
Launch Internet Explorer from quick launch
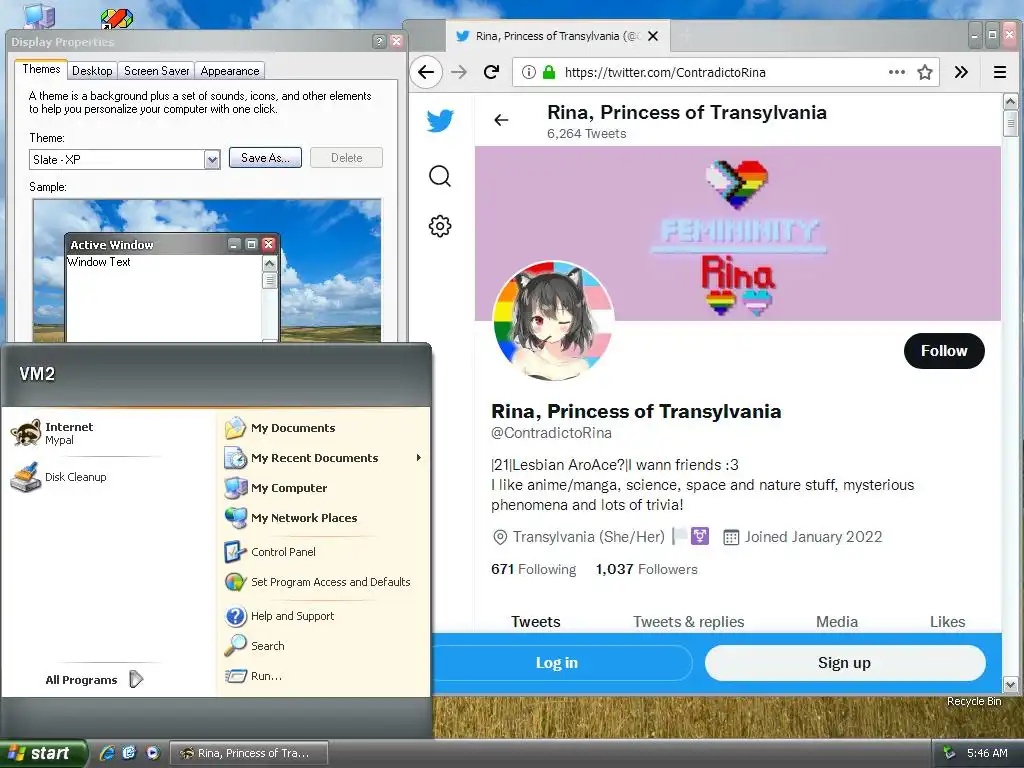click(106, 753)
